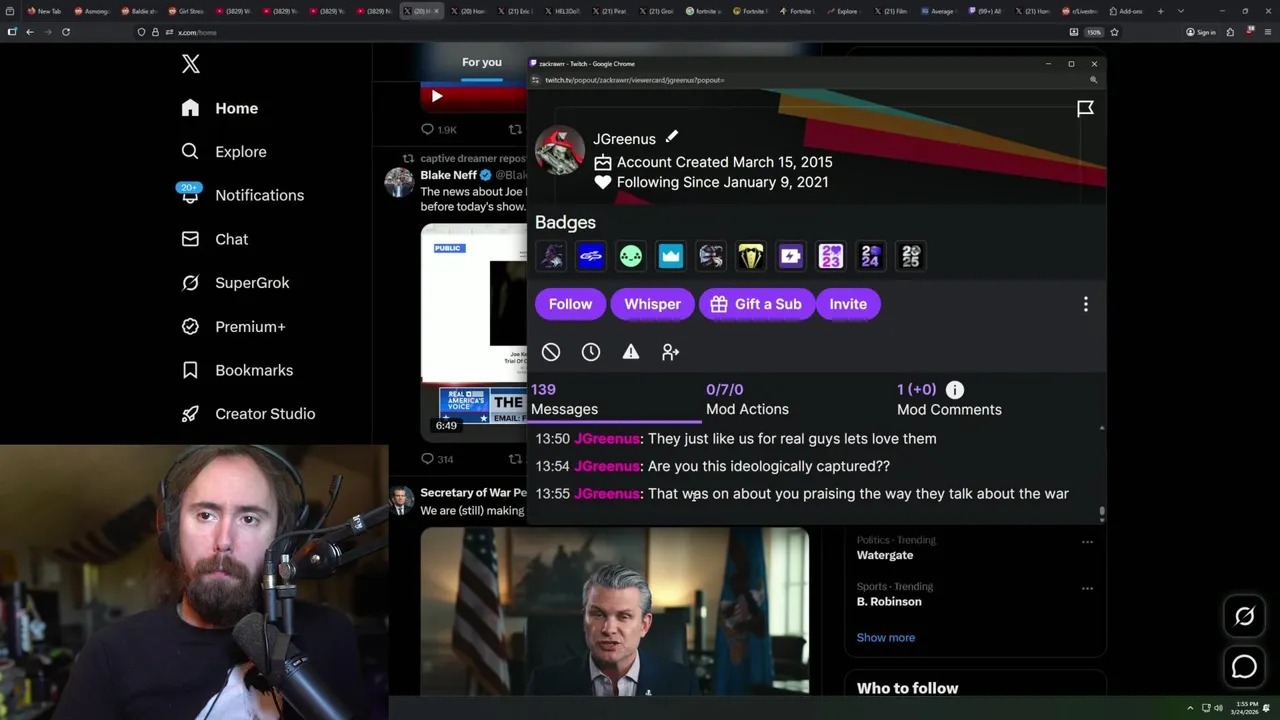Viewport: 1280px width, 720px height.
Task: Click the armored character badge
Action: 711,256
